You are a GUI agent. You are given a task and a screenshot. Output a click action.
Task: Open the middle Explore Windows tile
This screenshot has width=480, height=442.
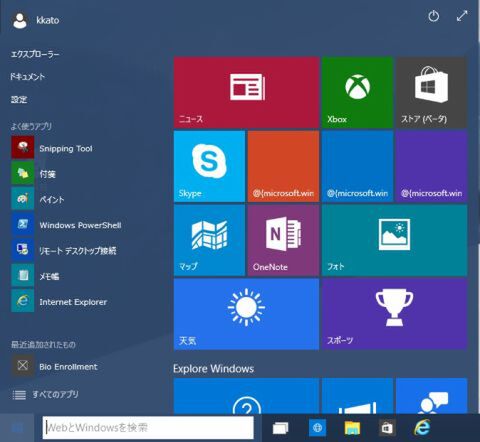[x=357, y=396]
